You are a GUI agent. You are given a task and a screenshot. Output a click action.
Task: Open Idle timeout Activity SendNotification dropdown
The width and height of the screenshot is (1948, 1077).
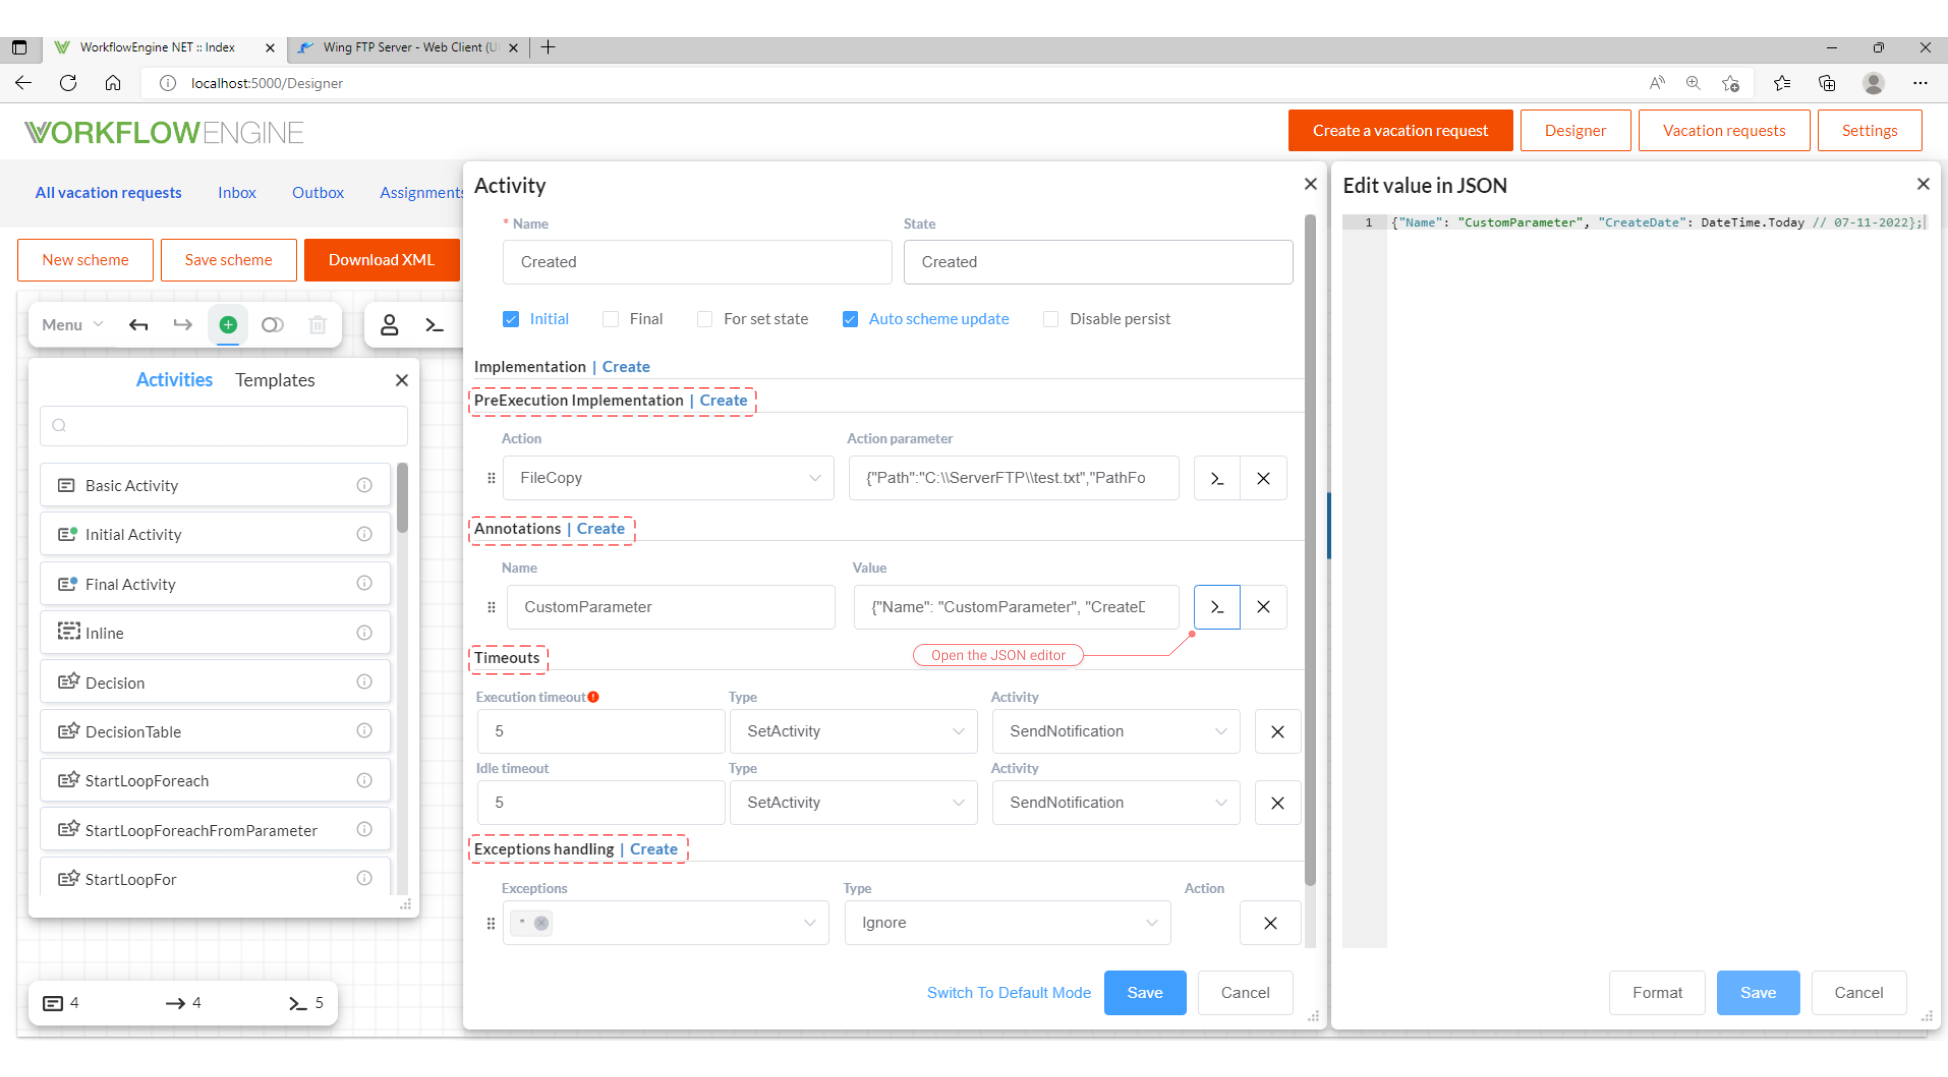(x=1116, y=803)
